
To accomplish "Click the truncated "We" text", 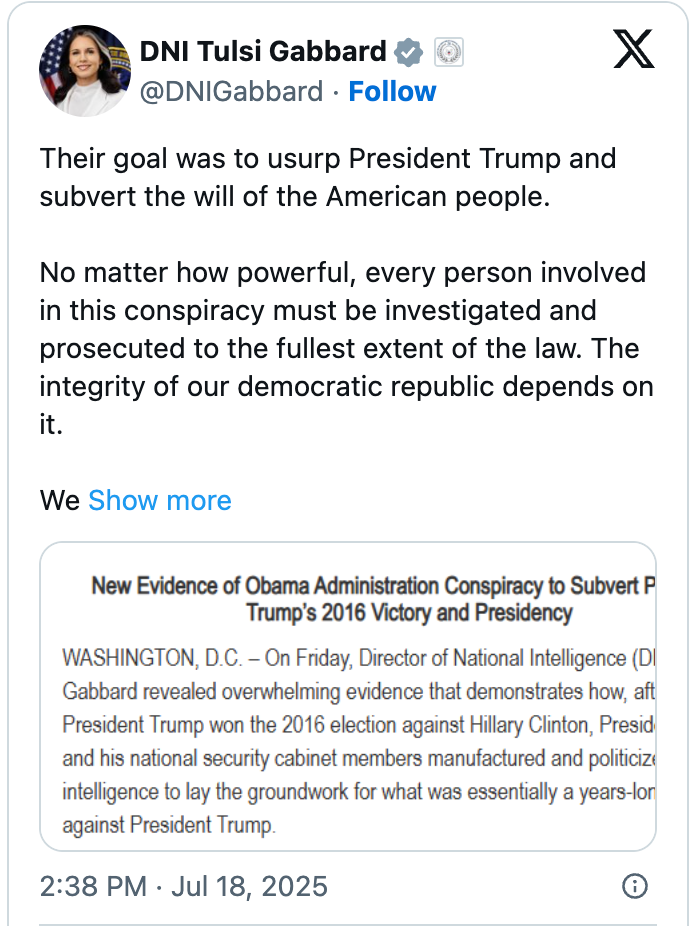I will 59,500.
